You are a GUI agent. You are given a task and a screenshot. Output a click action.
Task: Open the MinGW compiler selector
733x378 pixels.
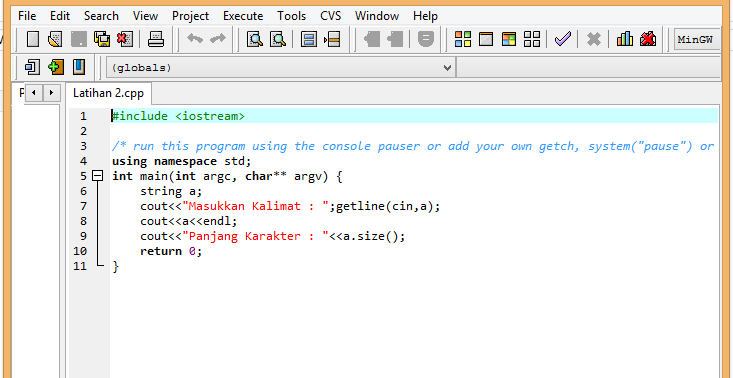coord(697,40)
